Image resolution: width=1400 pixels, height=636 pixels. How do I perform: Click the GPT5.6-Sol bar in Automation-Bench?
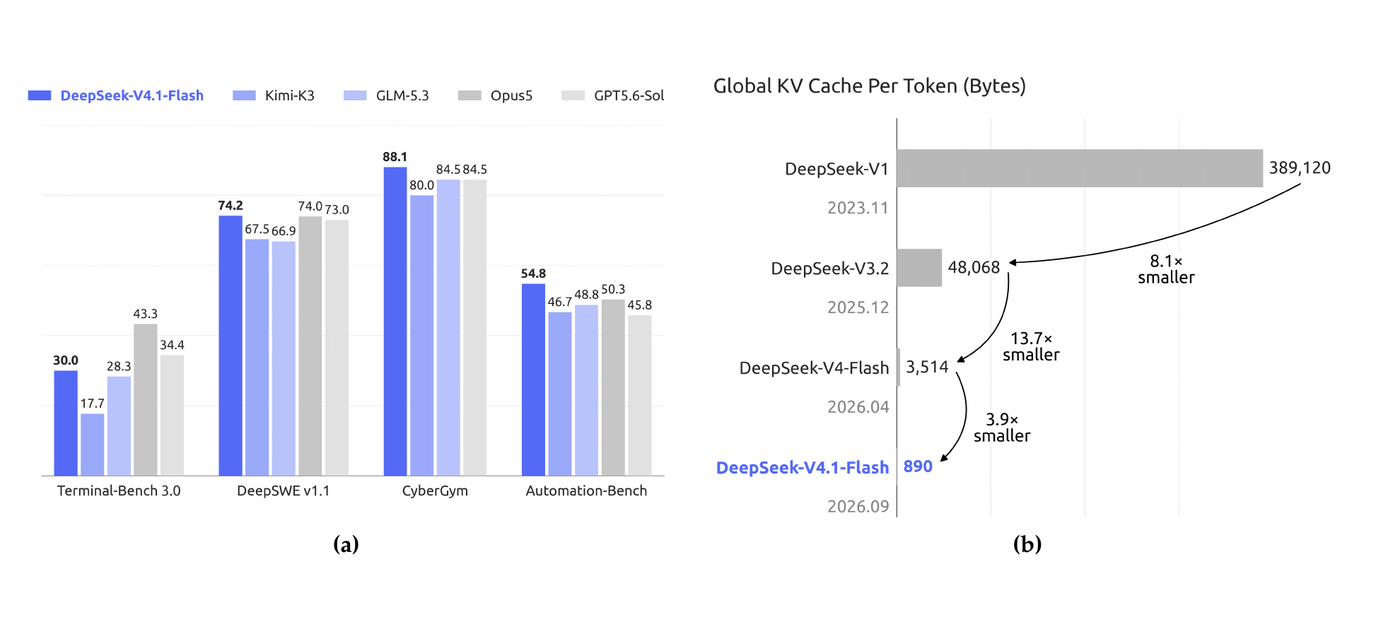(640, 395)
